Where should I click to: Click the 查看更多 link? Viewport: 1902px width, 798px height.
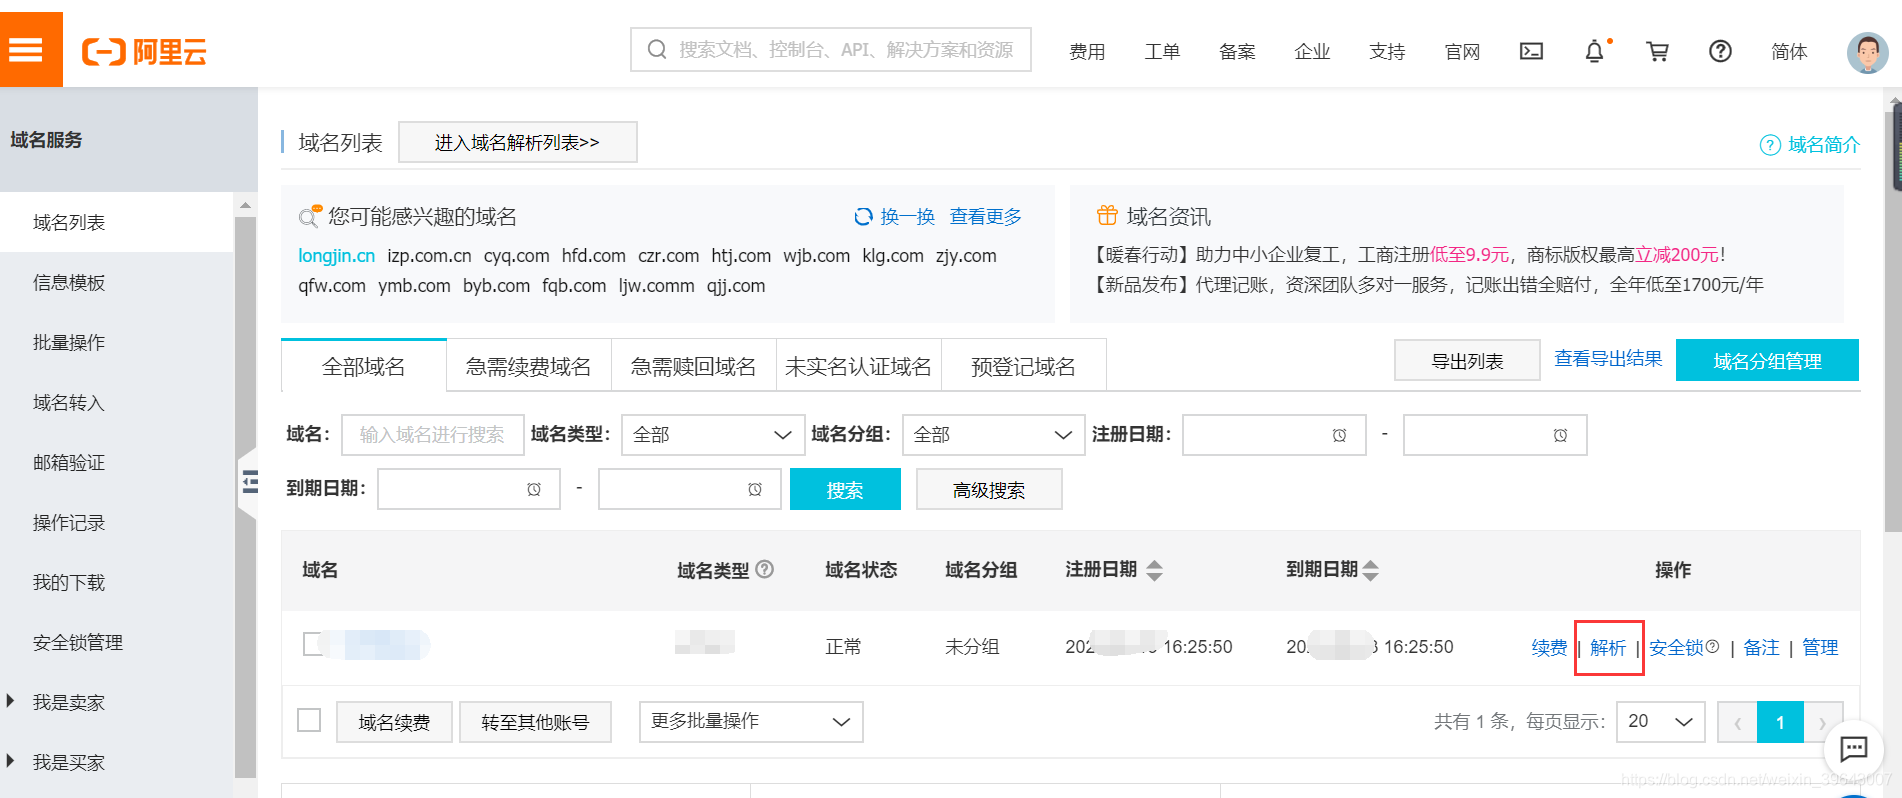point(985,217)
